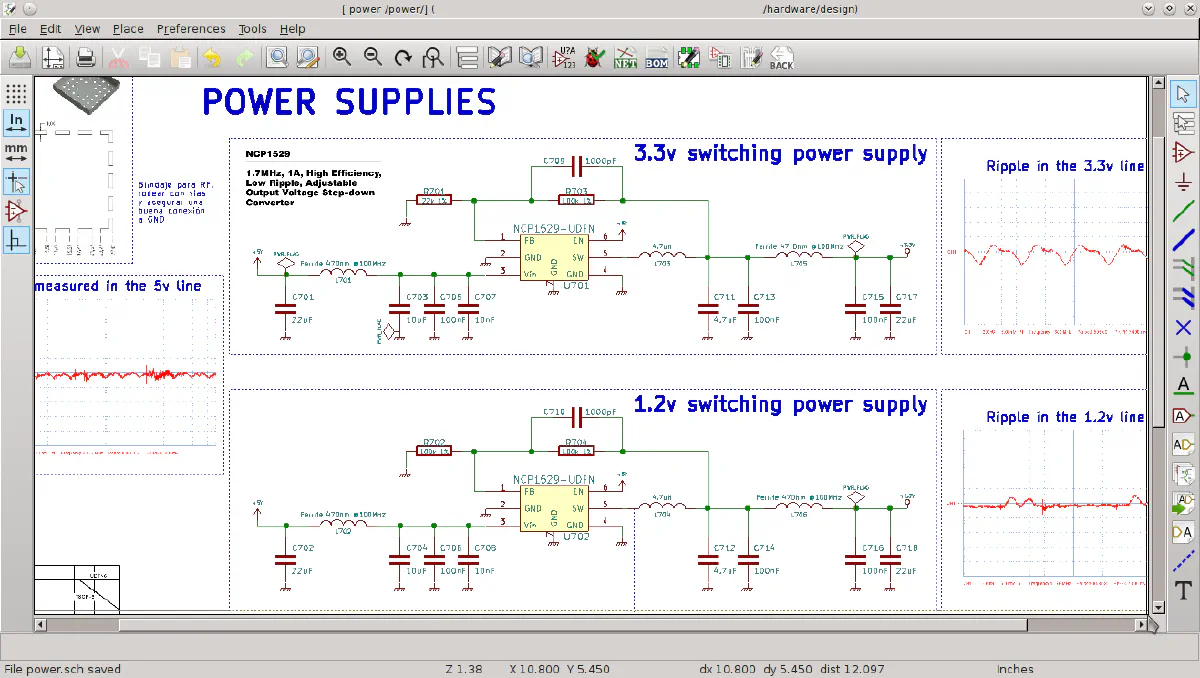Select the graphic dashed line tool
This screenshot has height=678, width=1200.
1184,561
